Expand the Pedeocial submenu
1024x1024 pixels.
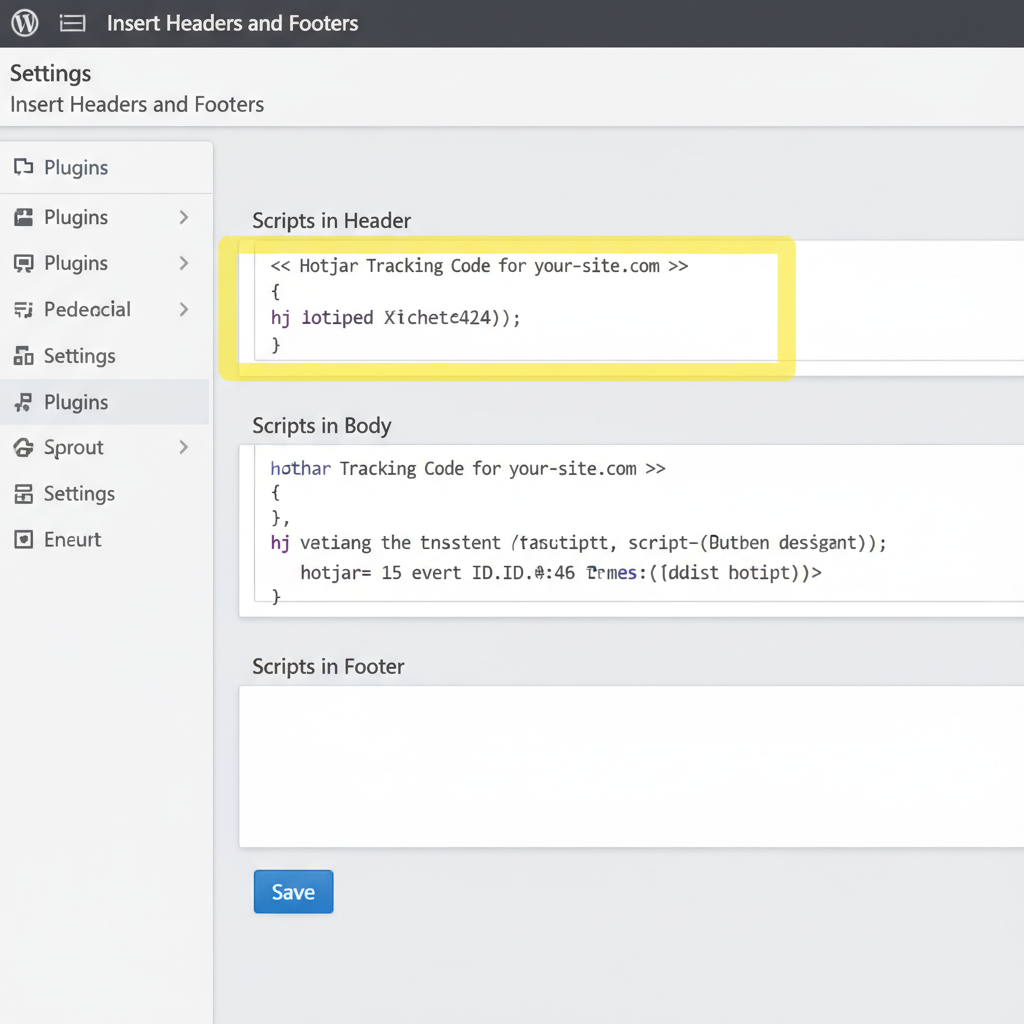pos(183,309)
